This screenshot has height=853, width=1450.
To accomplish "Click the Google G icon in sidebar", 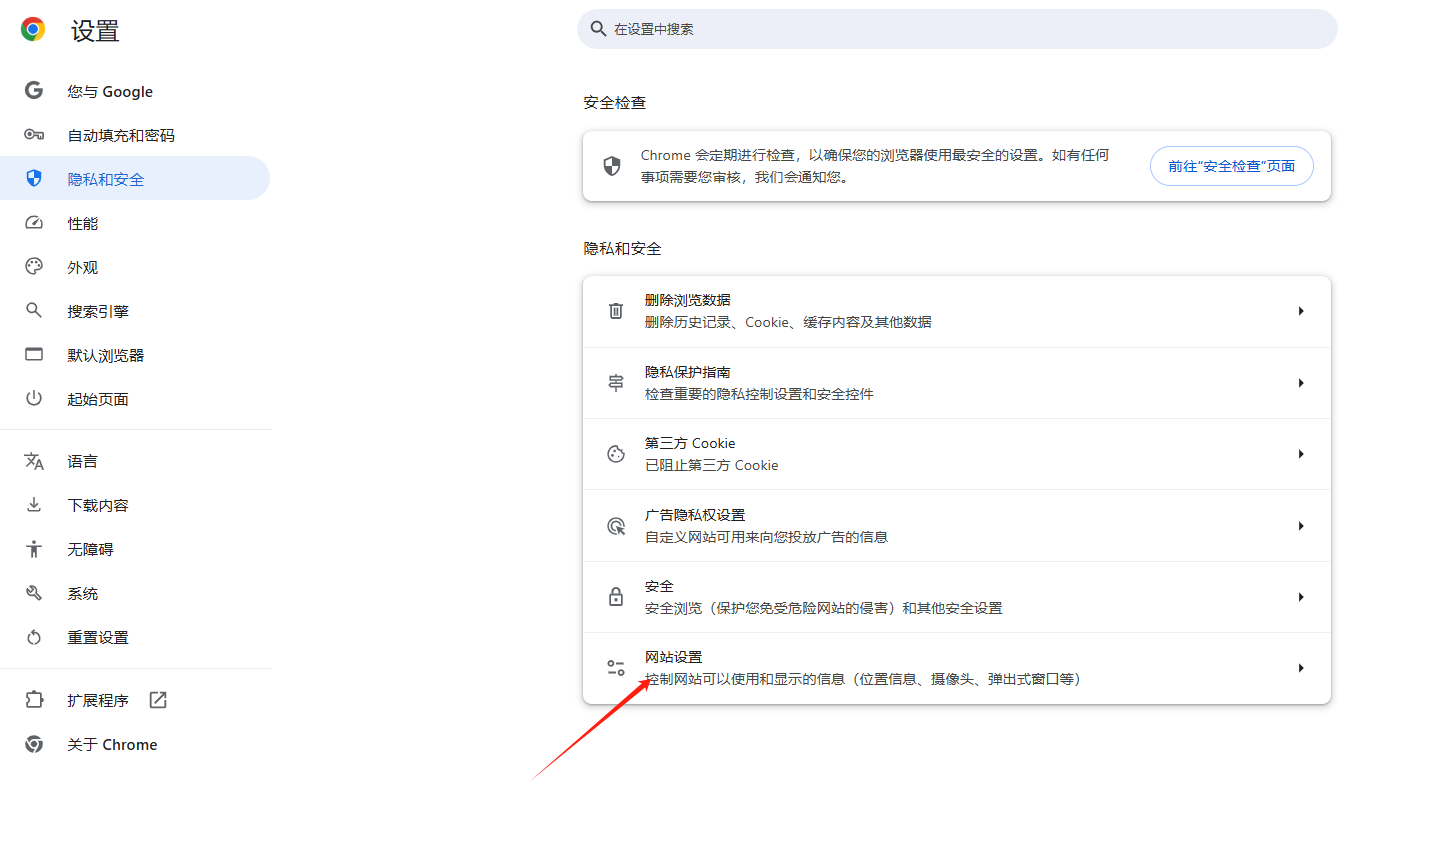I will click(x=34, y=90).
